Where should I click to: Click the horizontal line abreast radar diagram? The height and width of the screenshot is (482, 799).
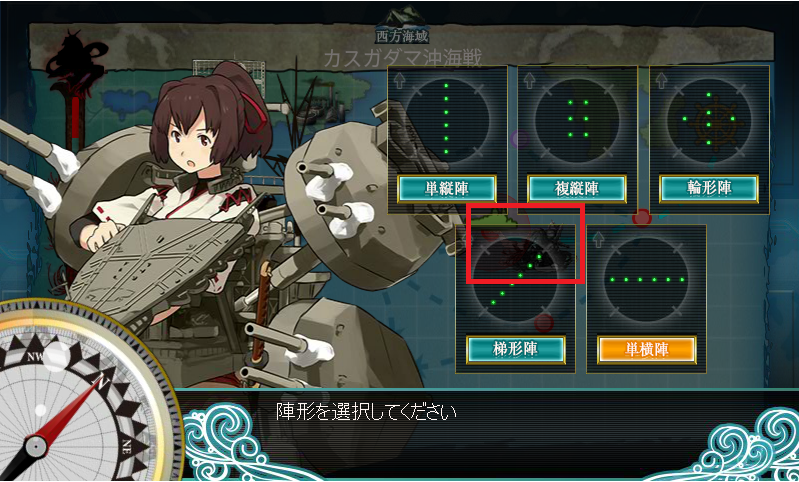647,280
